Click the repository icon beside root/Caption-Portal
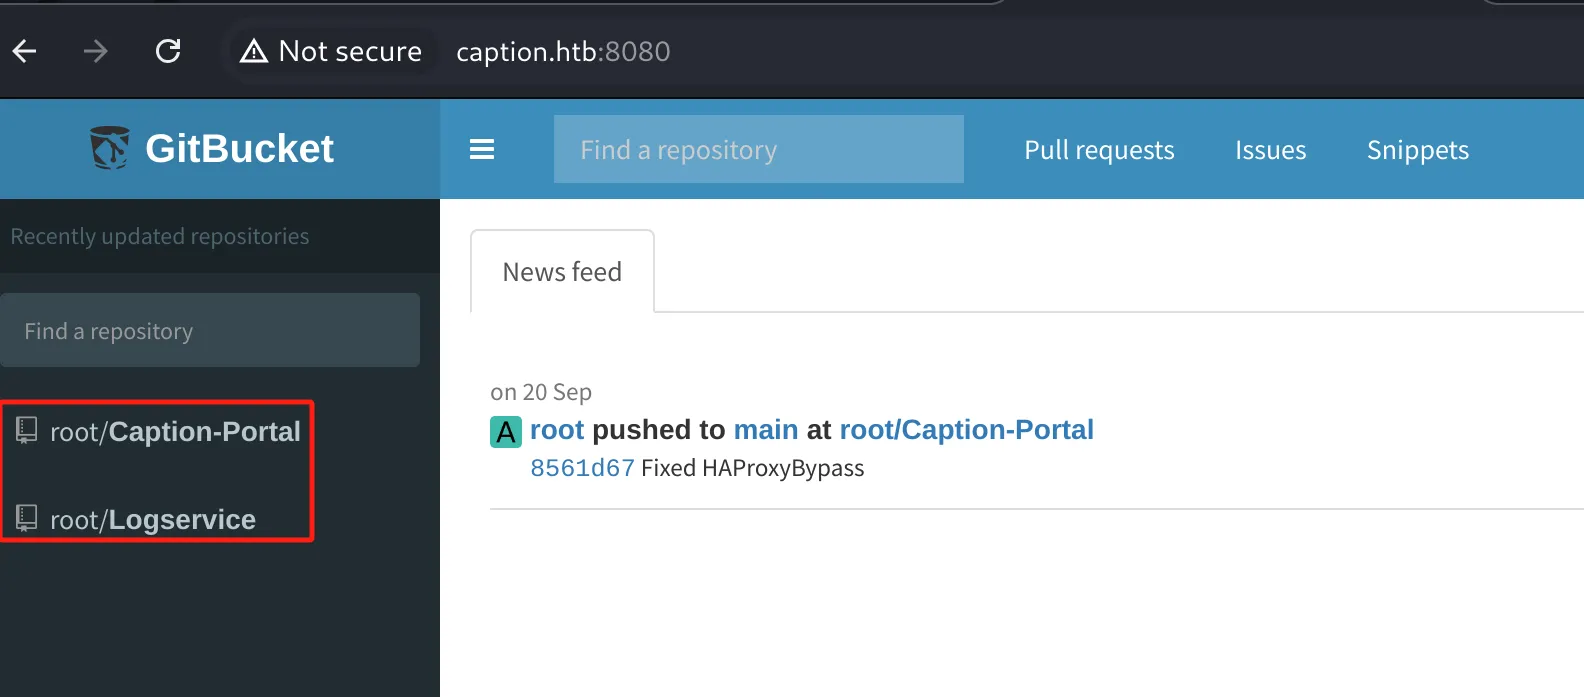 26,430
